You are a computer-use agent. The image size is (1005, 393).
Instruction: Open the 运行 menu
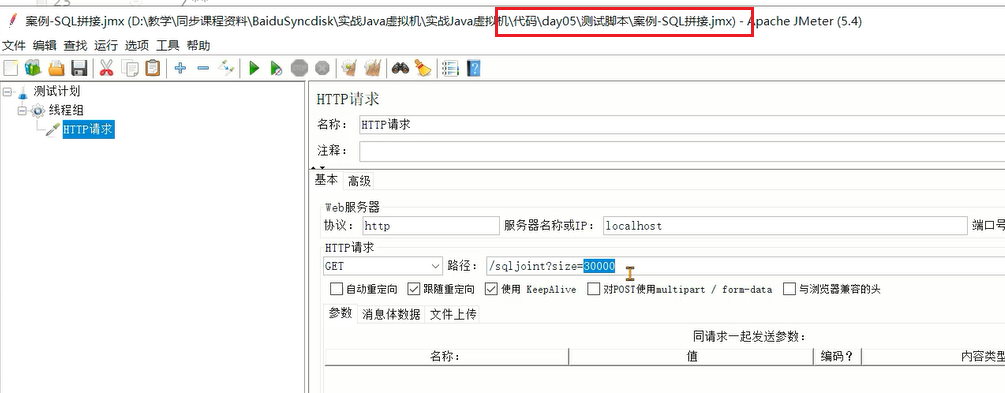(106, 46)
